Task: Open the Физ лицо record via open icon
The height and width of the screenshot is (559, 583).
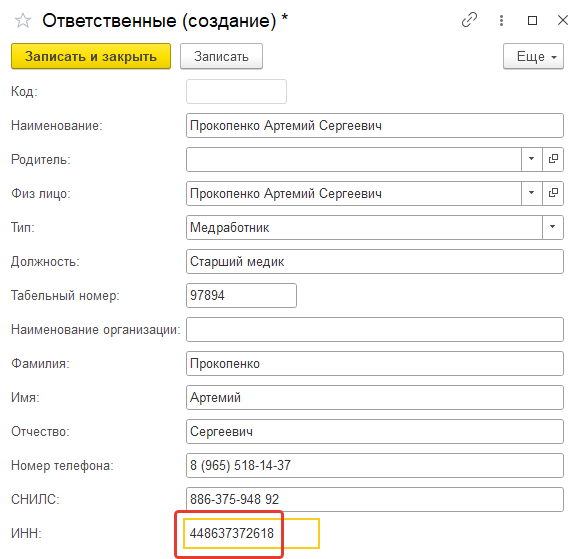Action: (x=553, y=193)
